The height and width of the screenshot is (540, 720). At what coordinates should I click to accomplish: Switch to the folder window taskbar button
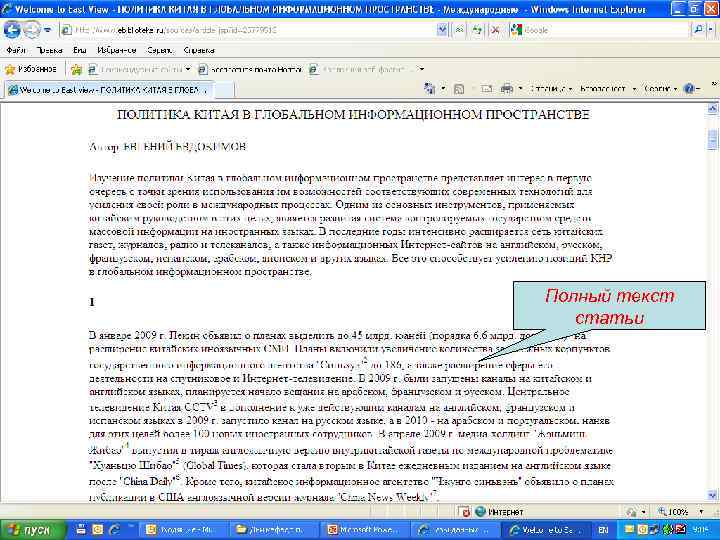click(274, 530)
